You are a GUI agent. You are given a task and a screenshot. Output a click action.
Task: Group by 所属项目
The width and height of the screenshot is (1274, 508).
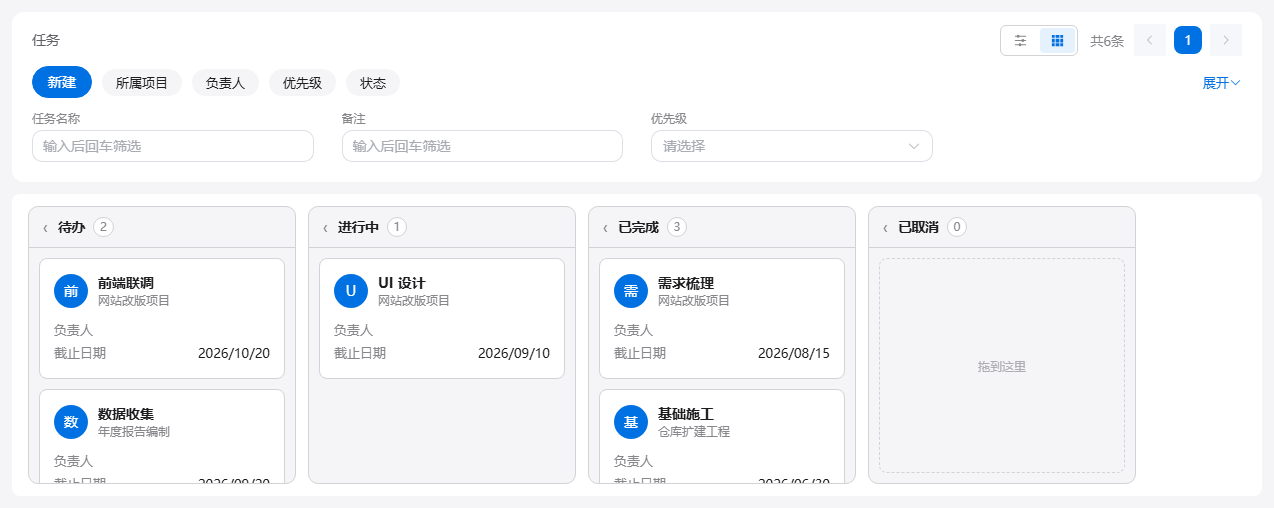pos(142,83)
